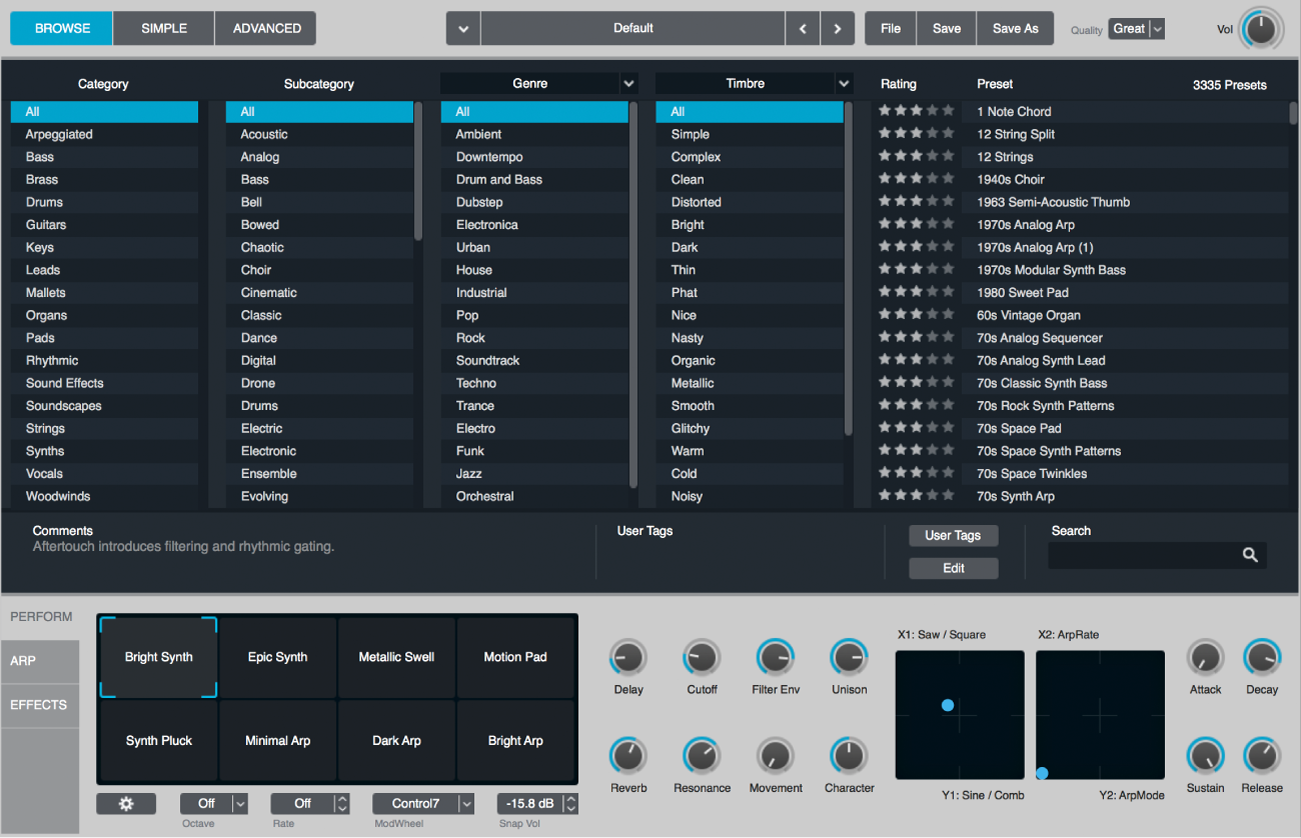Image resolution: width=1301 pixels, height=838 pixels.
Task: Select the Dubstep genre
Action: pyautogui.click(x=534, y=202)
